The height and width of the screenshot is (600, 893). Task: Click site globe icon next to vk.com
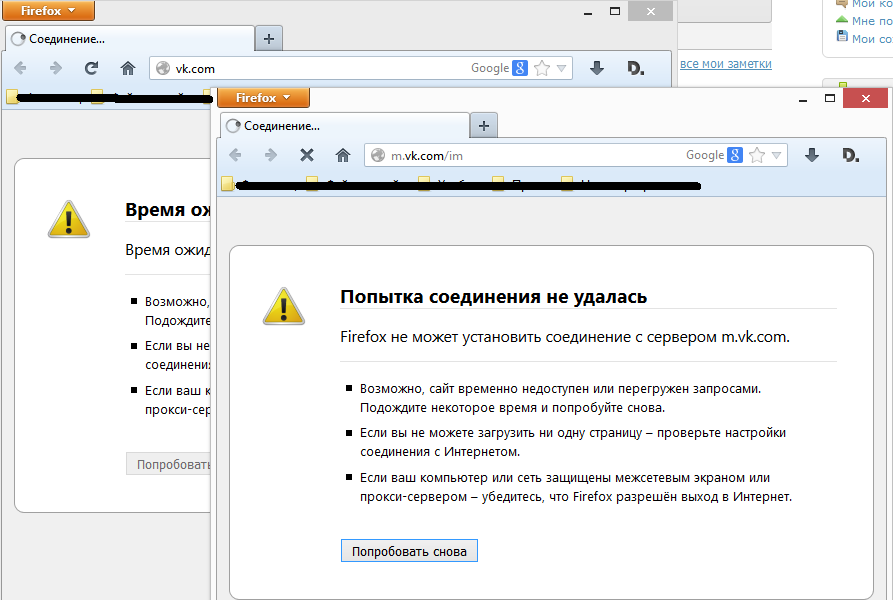tap(163, 68)
